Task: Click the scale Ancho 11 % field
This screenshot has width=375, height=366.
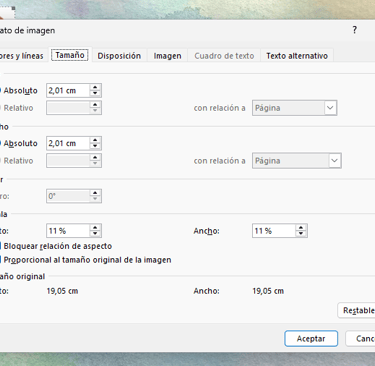Action: coord(274,231)
